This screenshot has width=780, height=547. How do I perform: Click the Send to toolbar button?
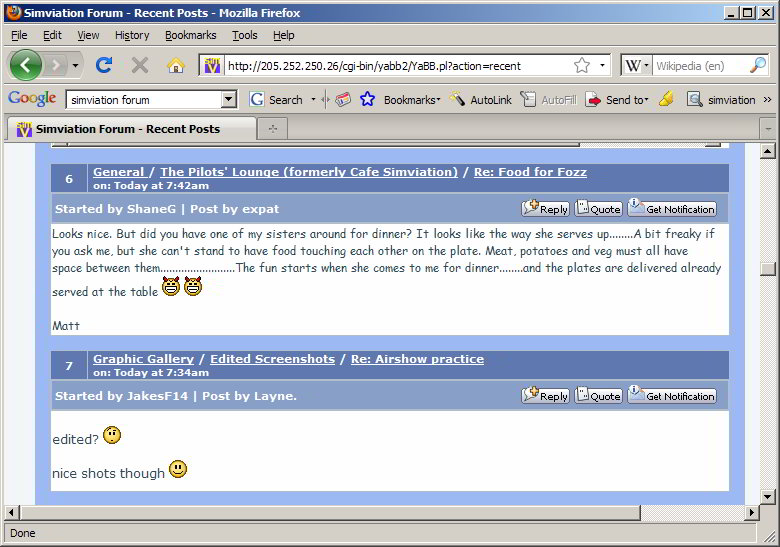tap(617, 99)
